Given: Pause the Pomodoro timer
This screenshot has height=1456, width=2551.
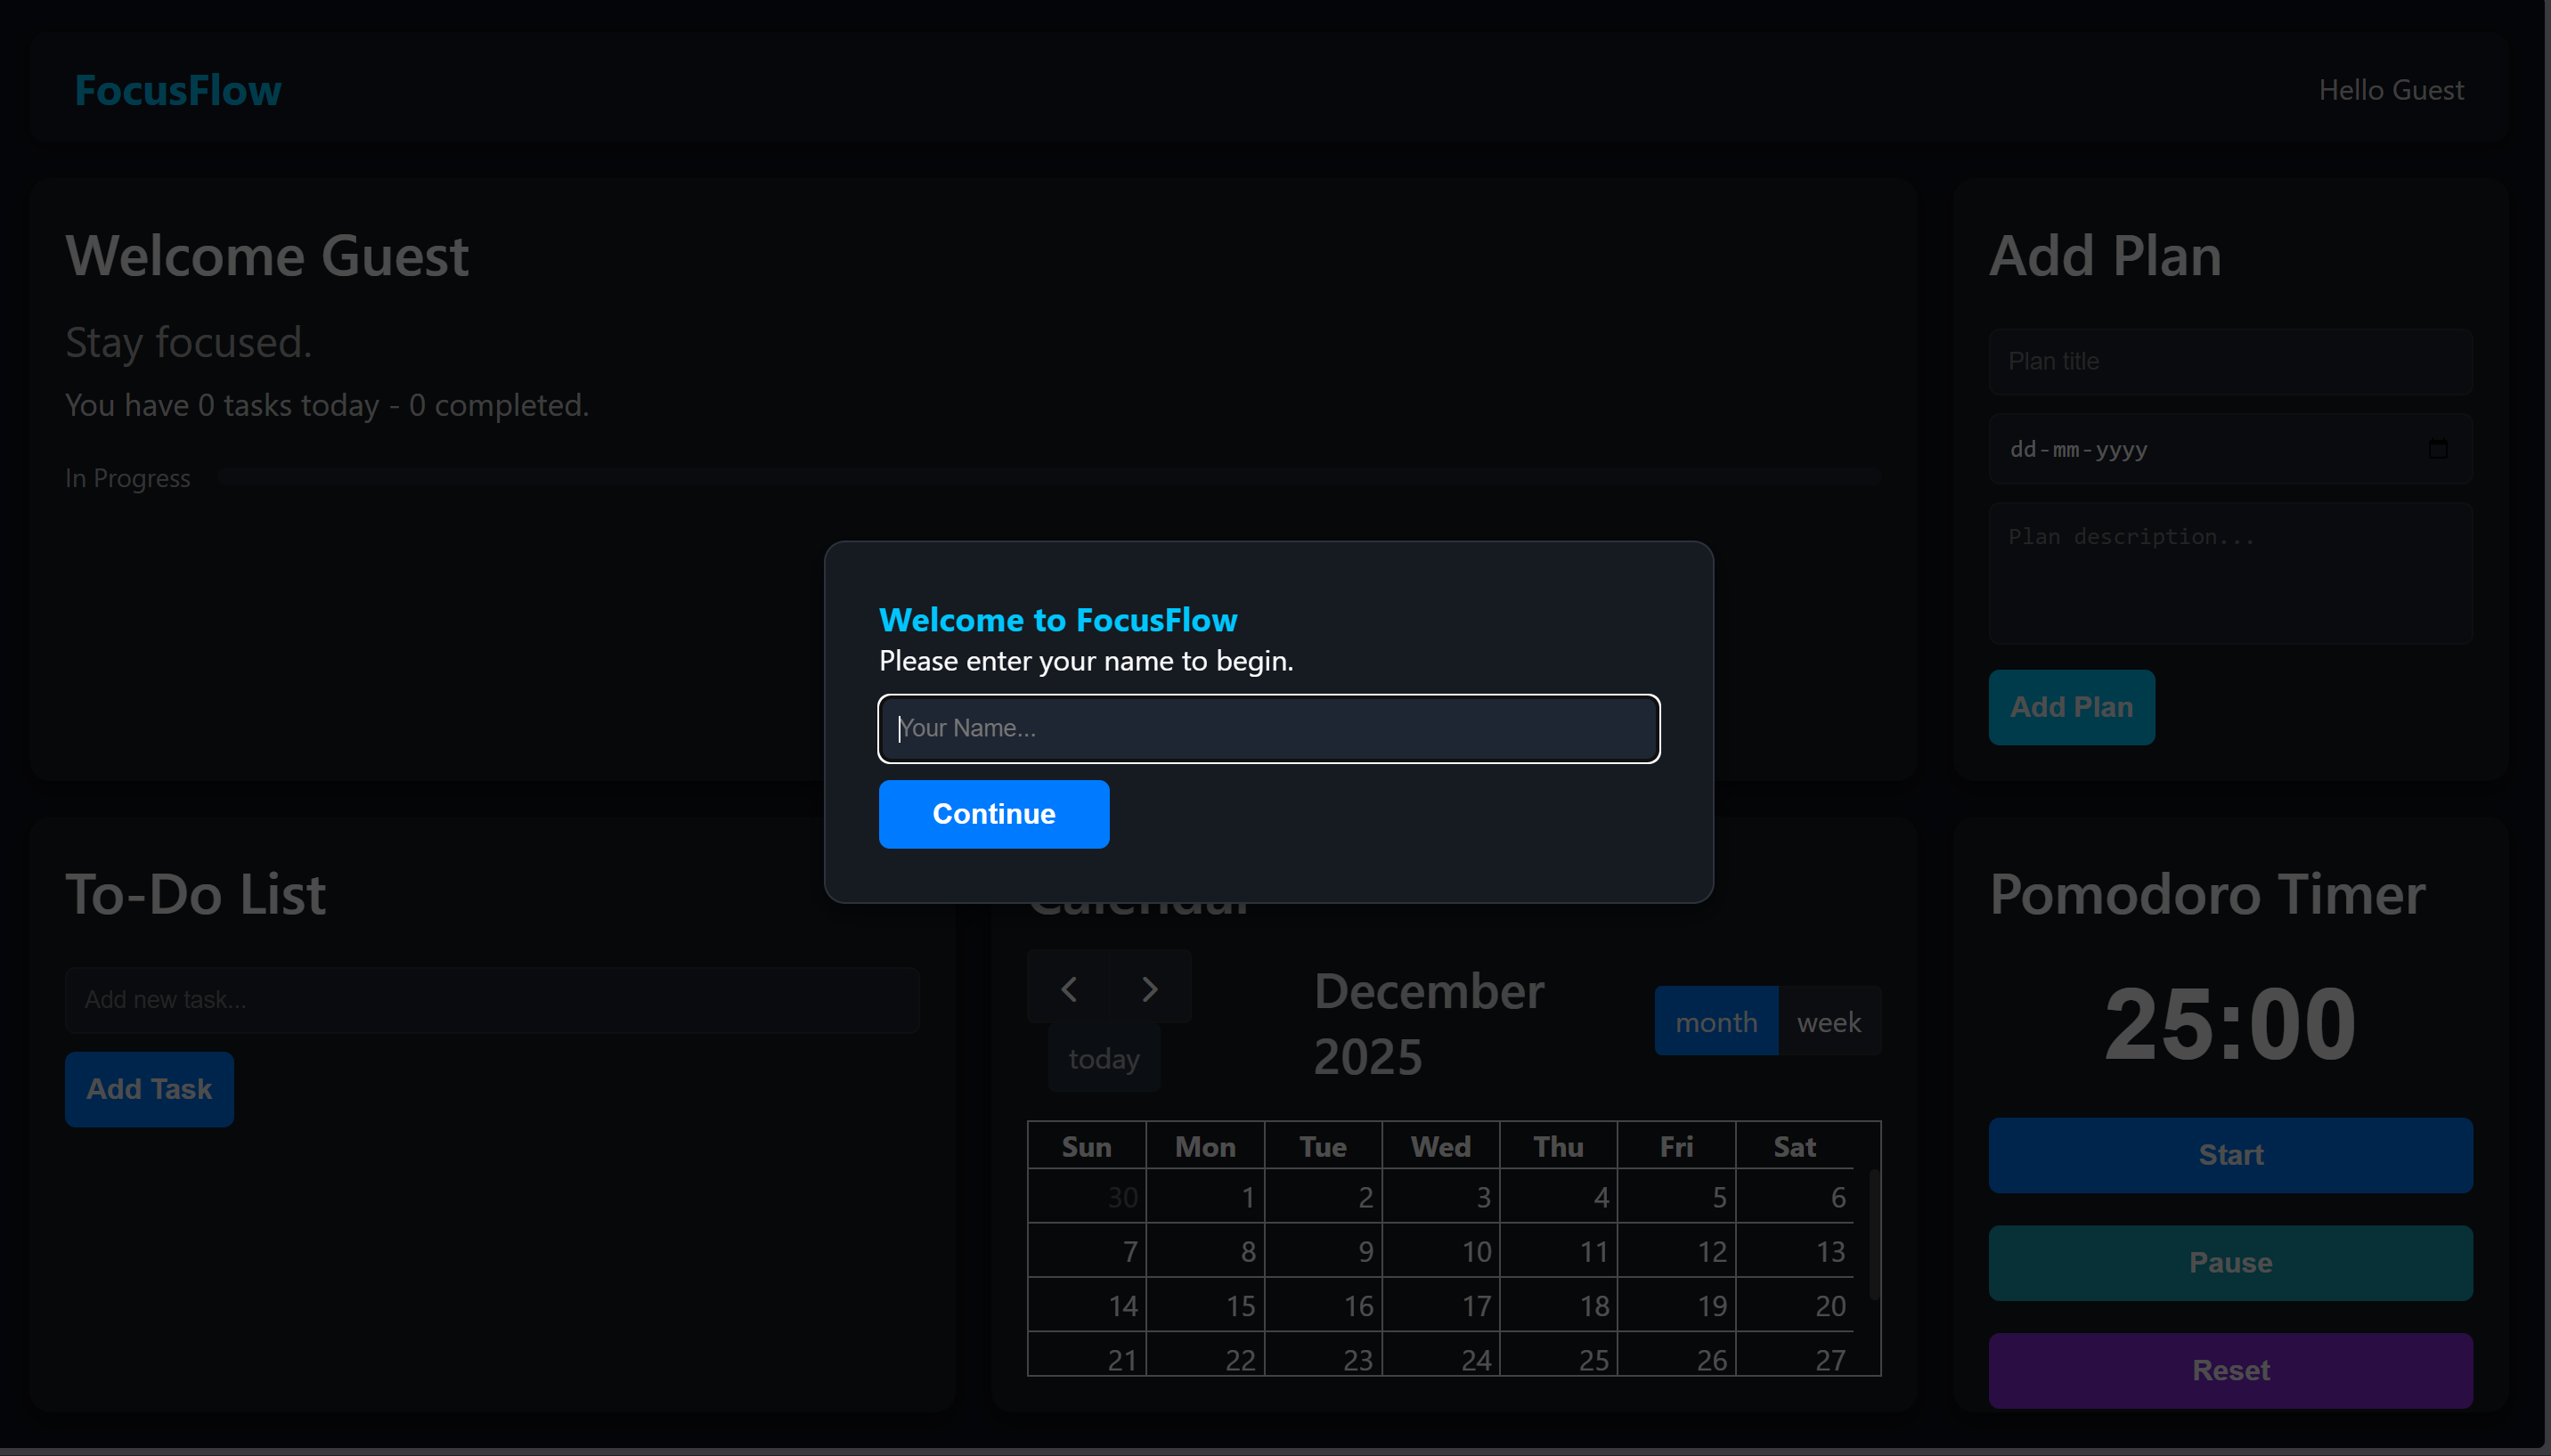Looking at the screenshot, I should [2230, 1262].
